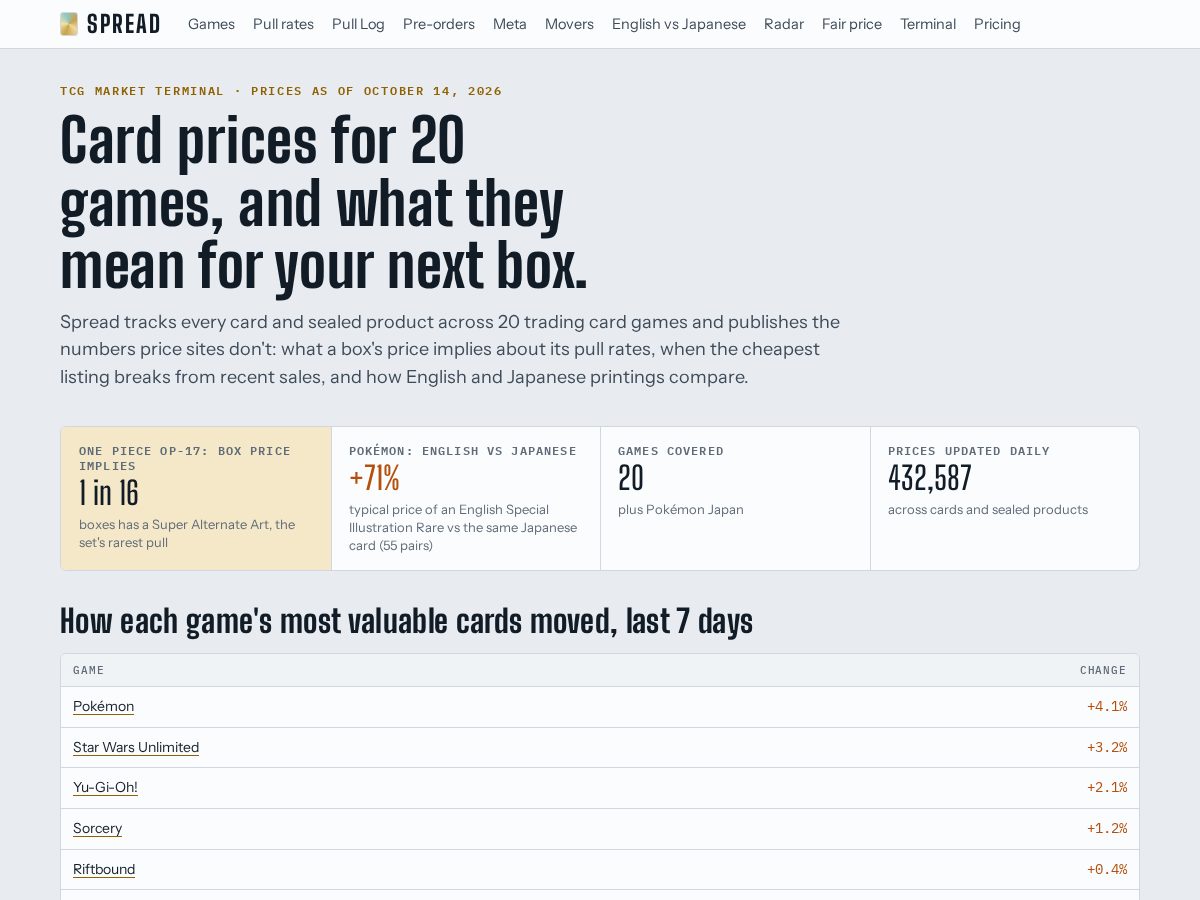
Task: Open the Pokémon English vs Japanese +71% card
Action: [466, 499]
